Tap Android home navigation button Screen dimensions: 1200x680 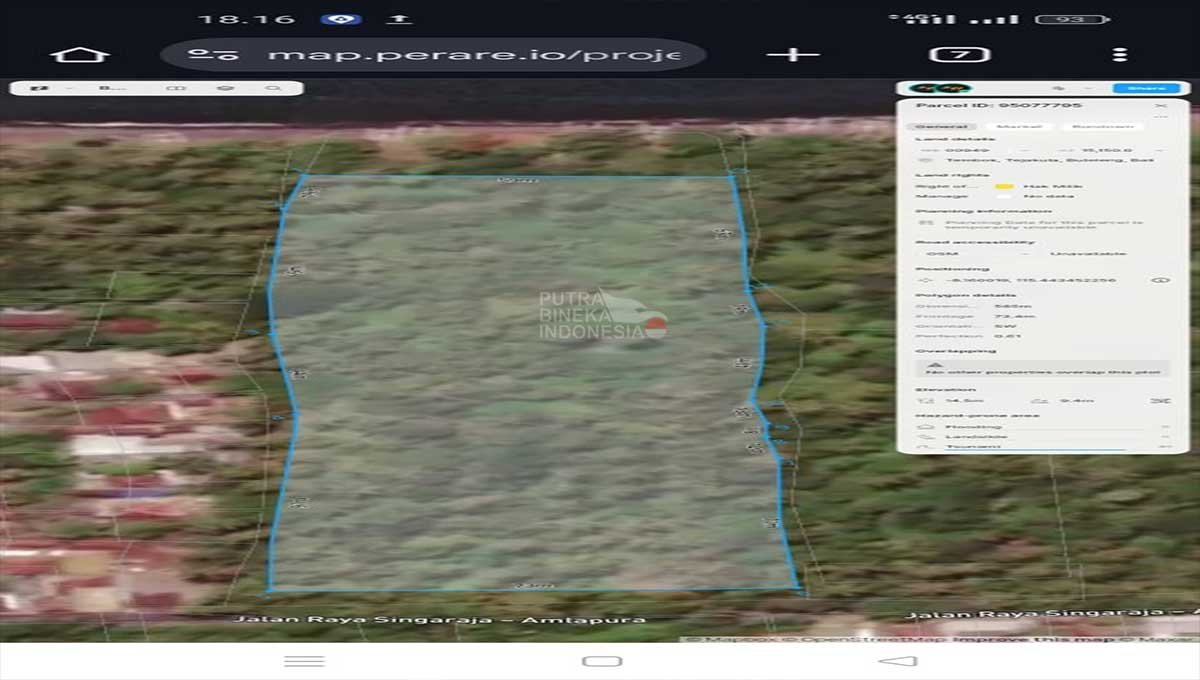(601, 661)
